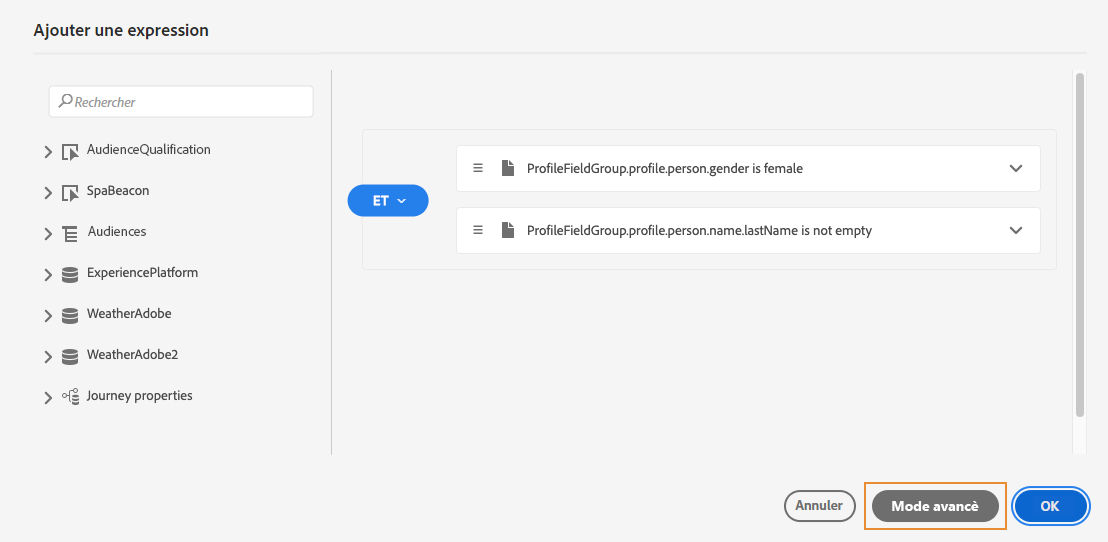
Task: Click the AudienceQualification event icon
Action: 70,152
